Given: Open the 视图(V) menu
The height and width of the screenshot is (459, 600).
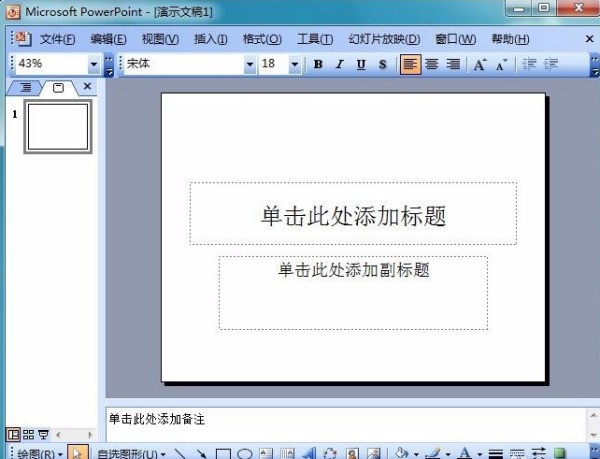Looking at the screenshot, I should pos(160,39).
